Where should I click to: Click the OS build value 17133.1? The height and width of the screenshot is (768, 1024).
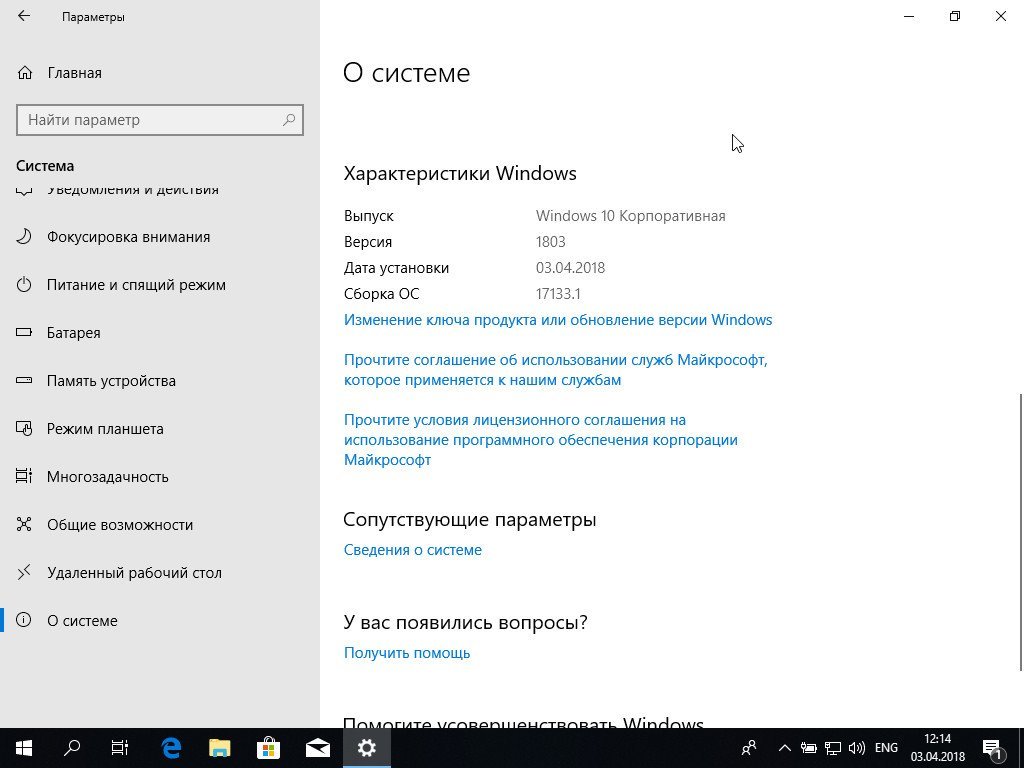pos(558,294)
